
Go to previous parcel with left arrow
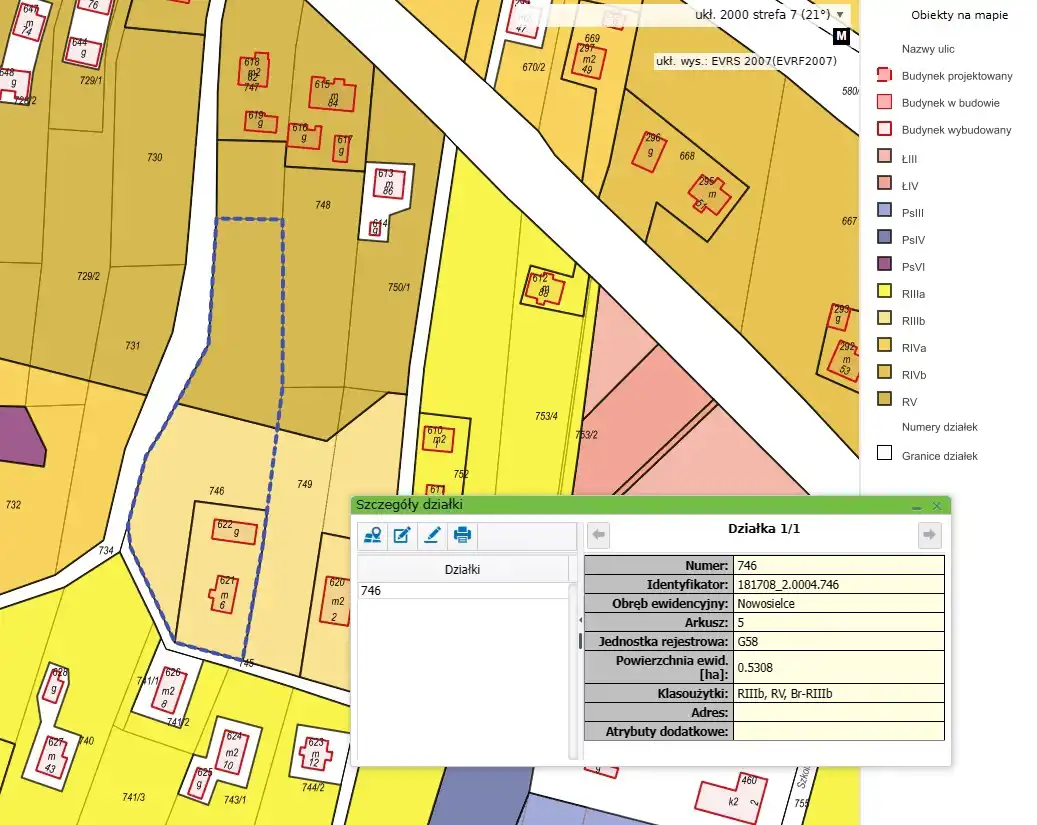coord(599,535)
